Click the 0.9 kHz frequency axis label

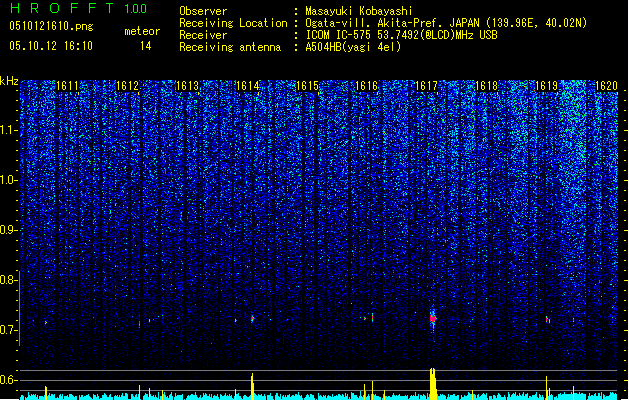click(9, 230)
